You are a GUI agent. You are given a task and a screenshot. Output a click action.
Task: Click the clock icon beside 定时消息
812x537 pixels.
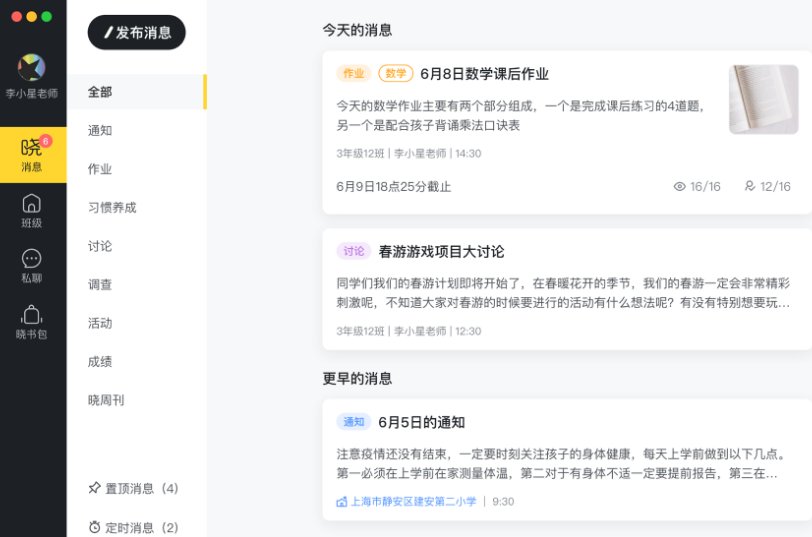click(94, 527)
